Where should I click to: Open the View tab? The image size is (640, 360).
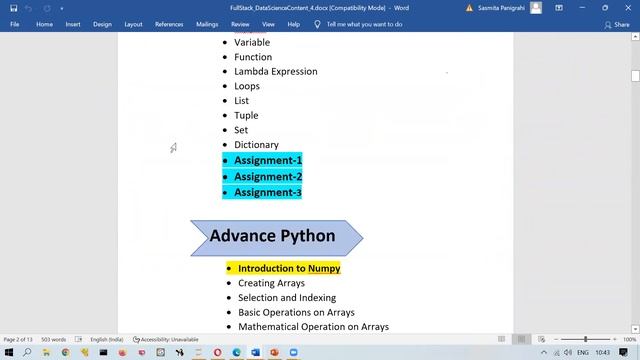tap(268, 24)
